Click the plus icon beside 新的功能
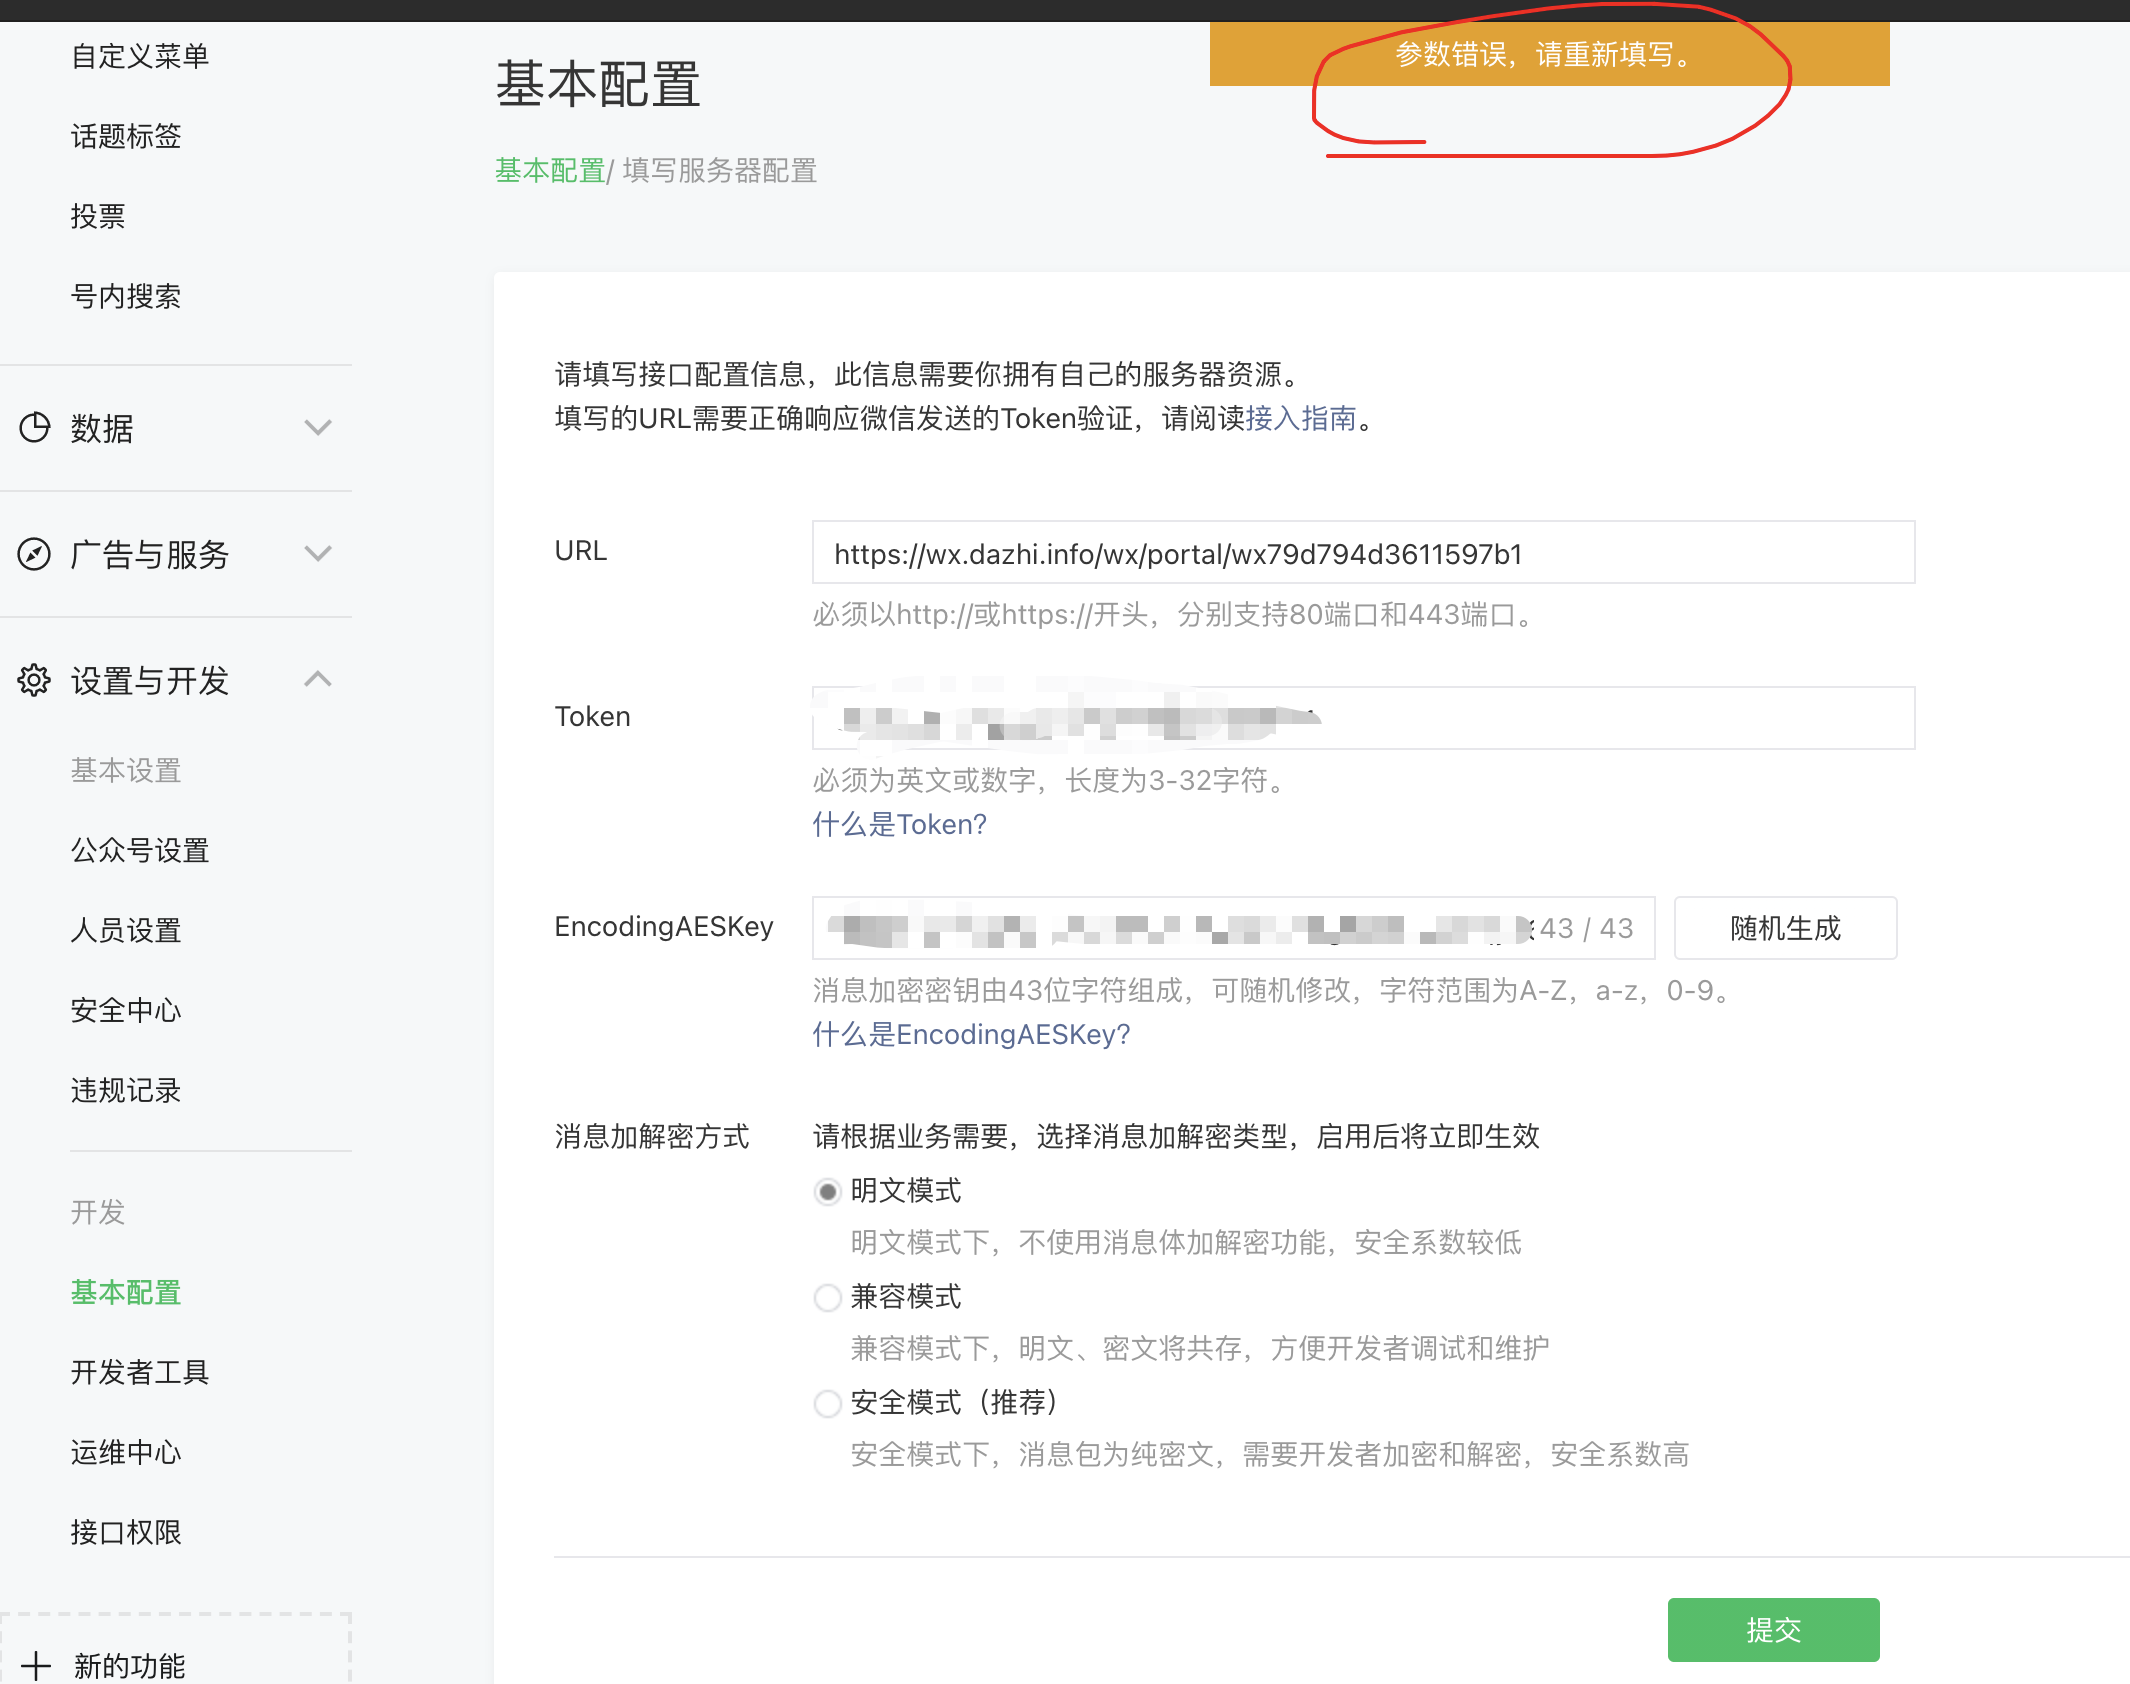 36,1666
